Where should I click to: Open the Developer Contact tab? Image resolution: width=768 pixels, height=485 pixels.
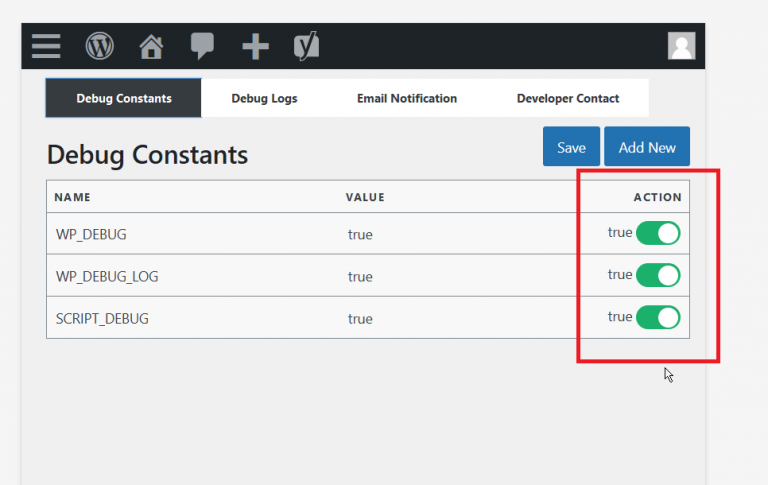click(568, 98)
